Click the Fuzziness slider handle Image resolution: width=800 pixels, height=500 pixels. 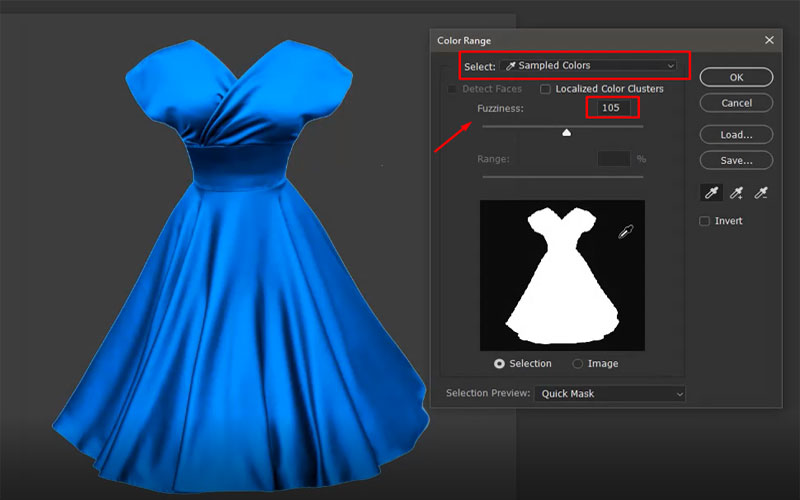(566, 131)
